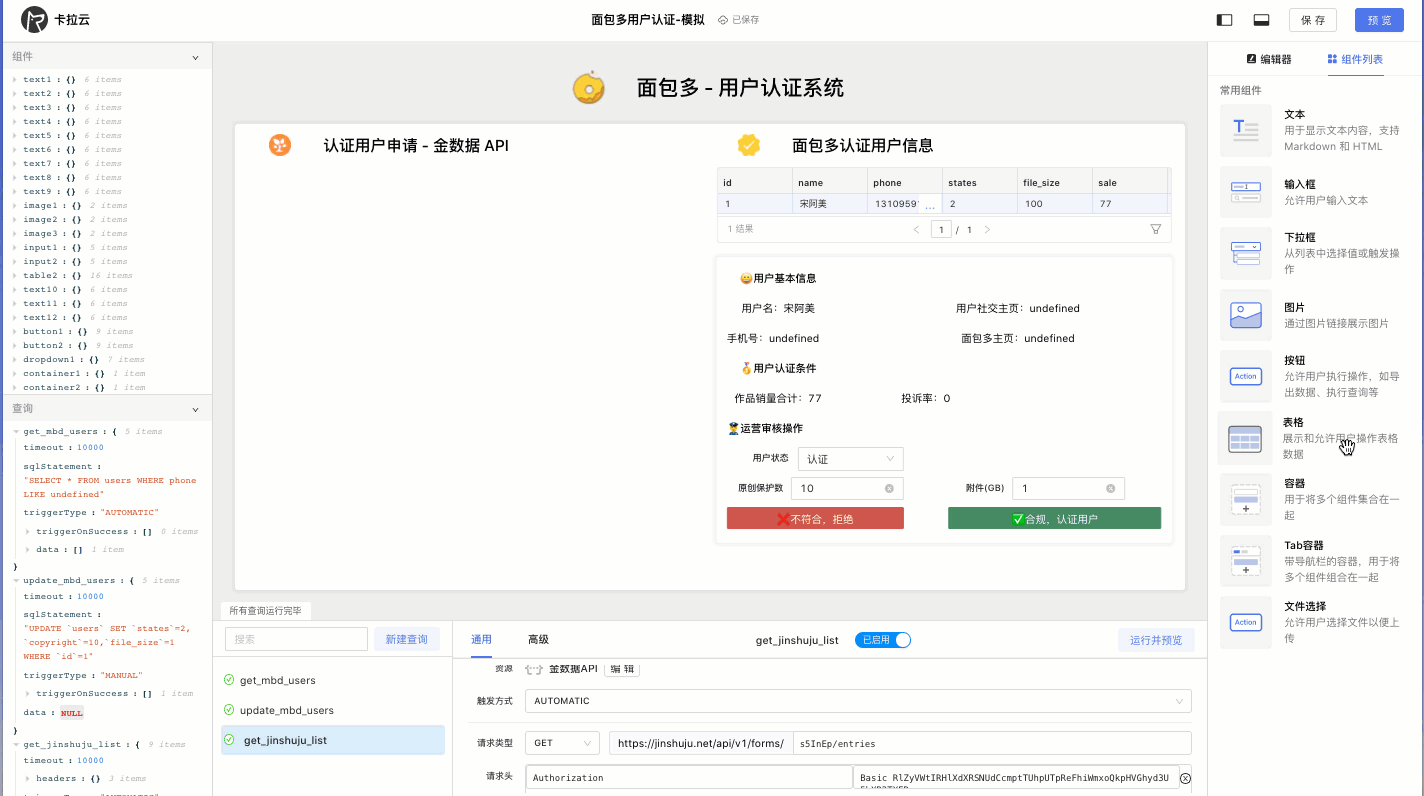Open the GET request type dropdown
Image resolution: width=1424 pixels, height=796 pixels.
point(562,742)
